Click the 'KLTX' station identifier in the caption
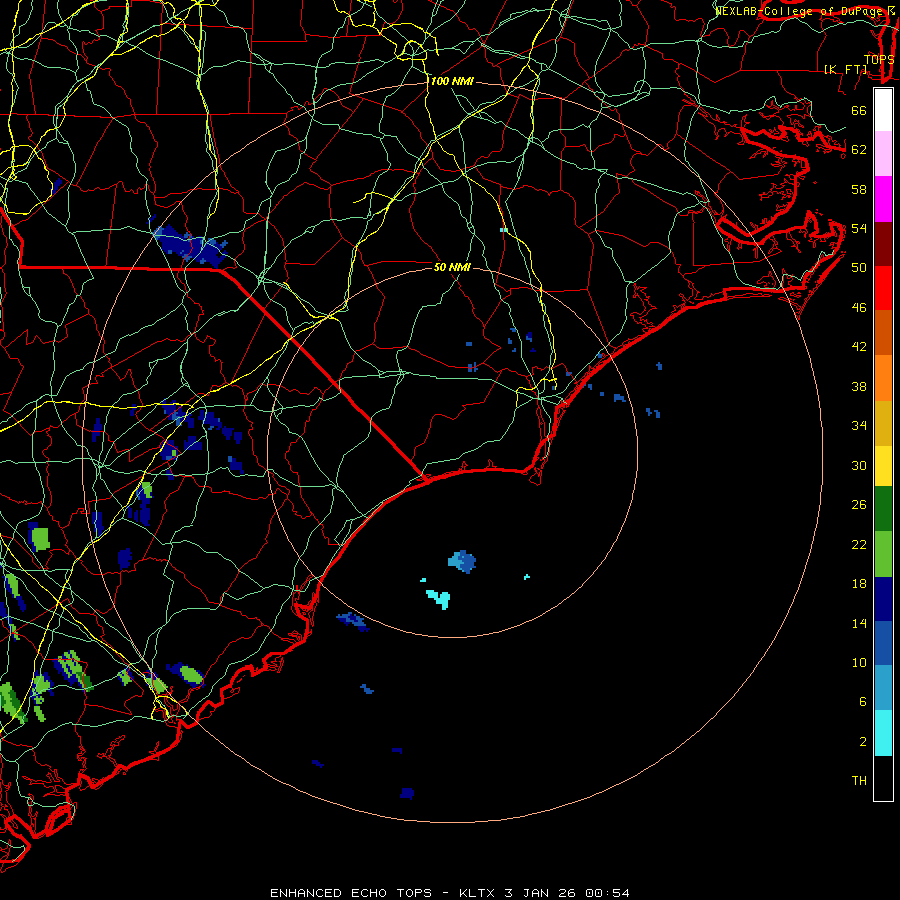The width and height of the screenshot is (900, 900). click(478, 893)
